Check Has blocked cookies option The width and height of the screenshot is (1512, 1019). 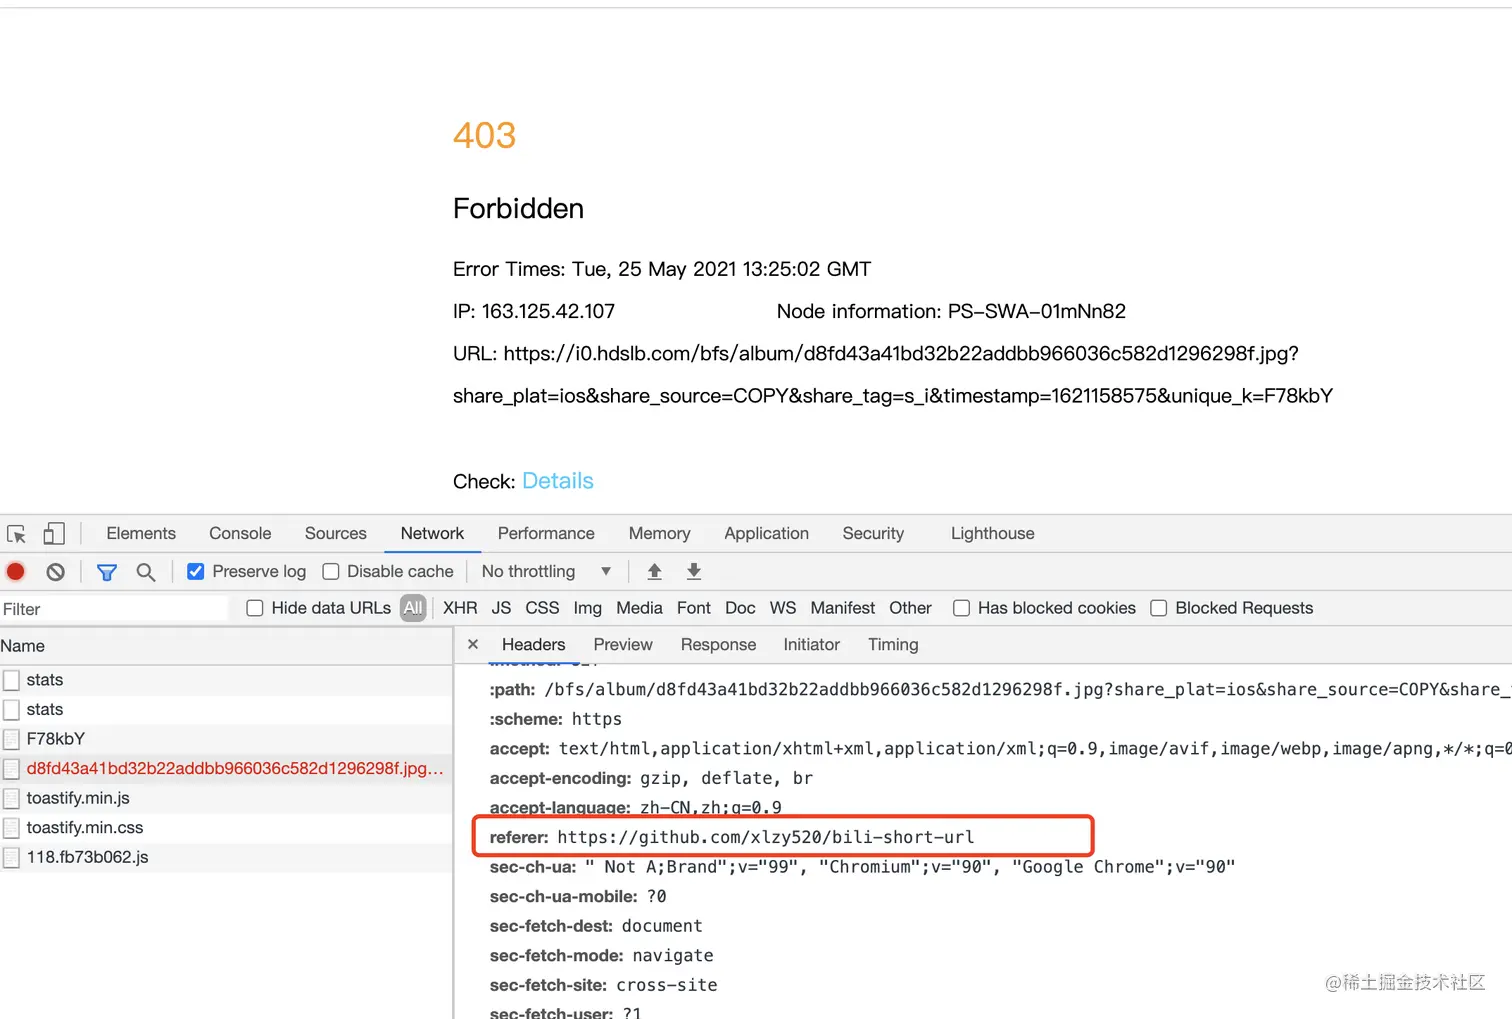[x=961, y=608]
